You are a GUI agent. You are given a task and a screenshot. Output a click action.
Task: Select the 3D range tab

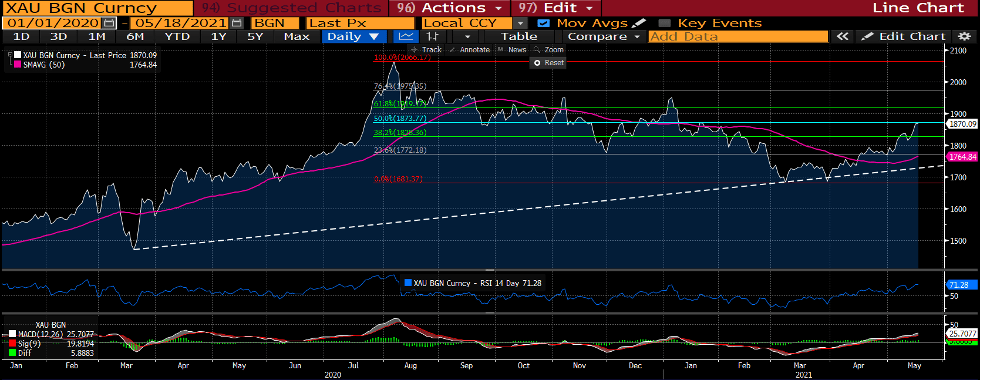point(58,36)
